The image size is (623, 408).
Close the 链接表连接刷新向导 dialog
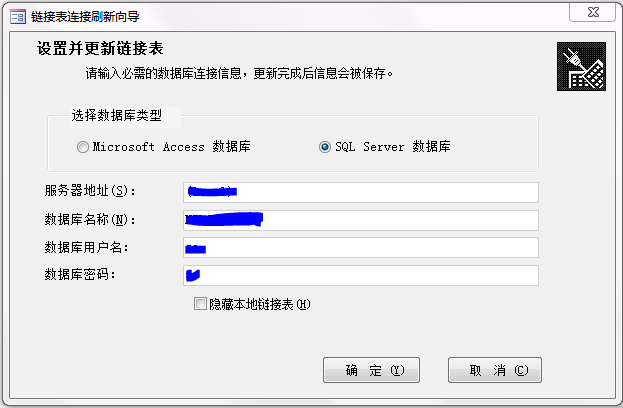tap(592, 12)
